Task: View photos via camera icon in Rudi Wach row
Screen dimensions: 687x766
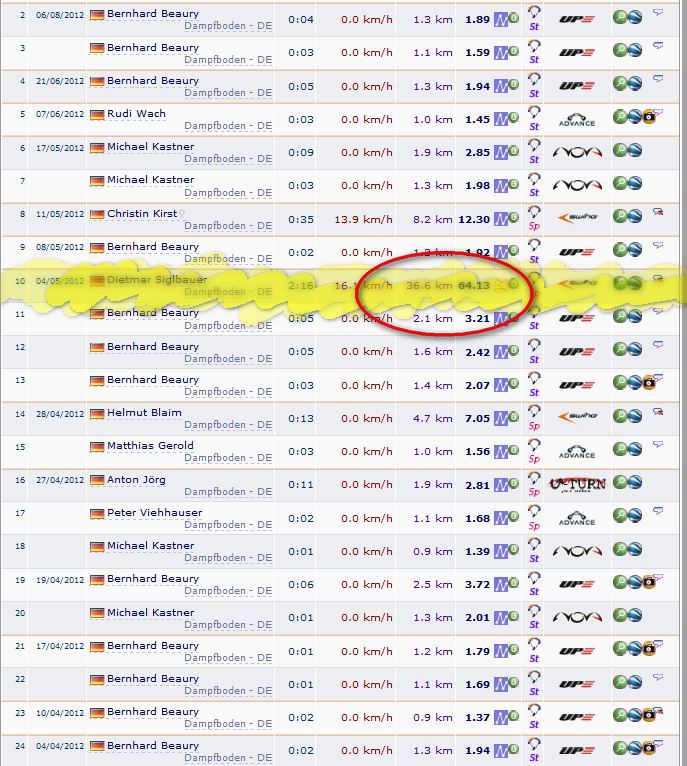Action: 648,117
